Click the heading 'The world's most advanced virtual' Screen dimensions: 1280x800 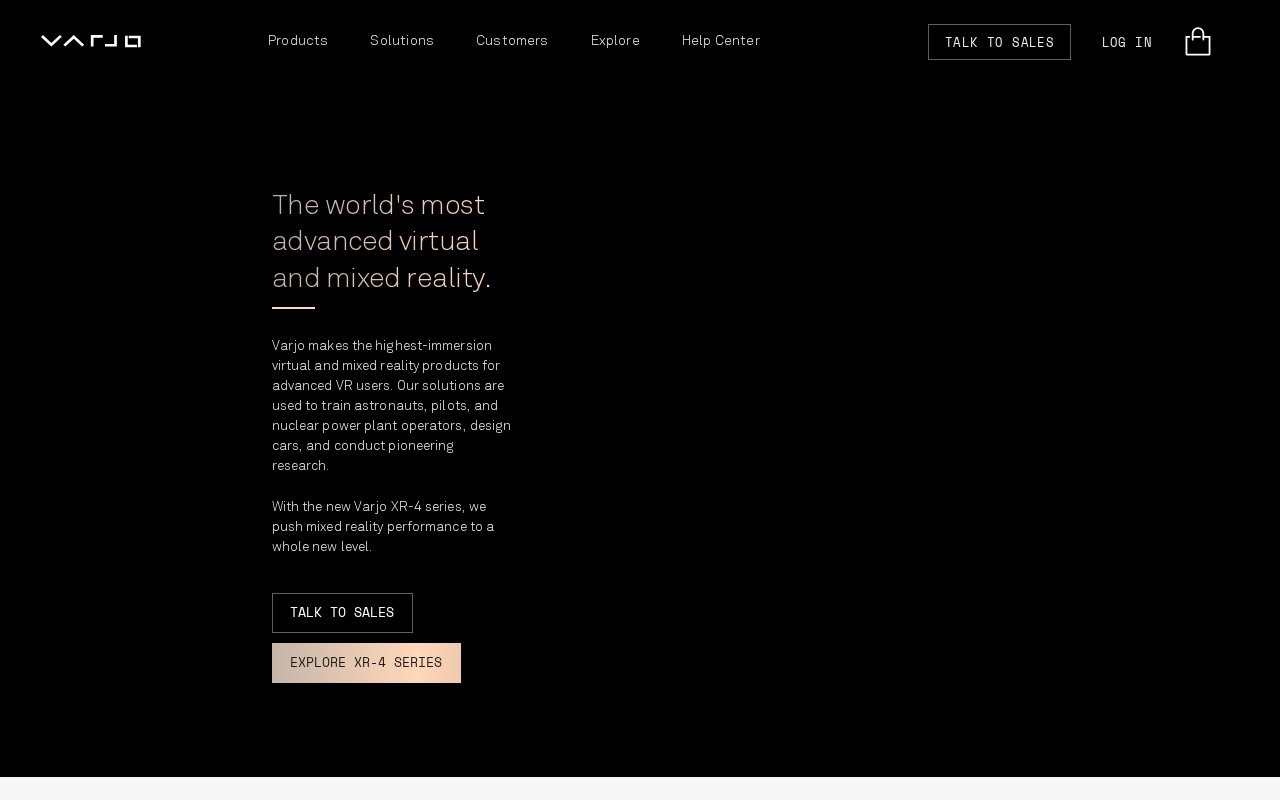(x=381, y=241)
